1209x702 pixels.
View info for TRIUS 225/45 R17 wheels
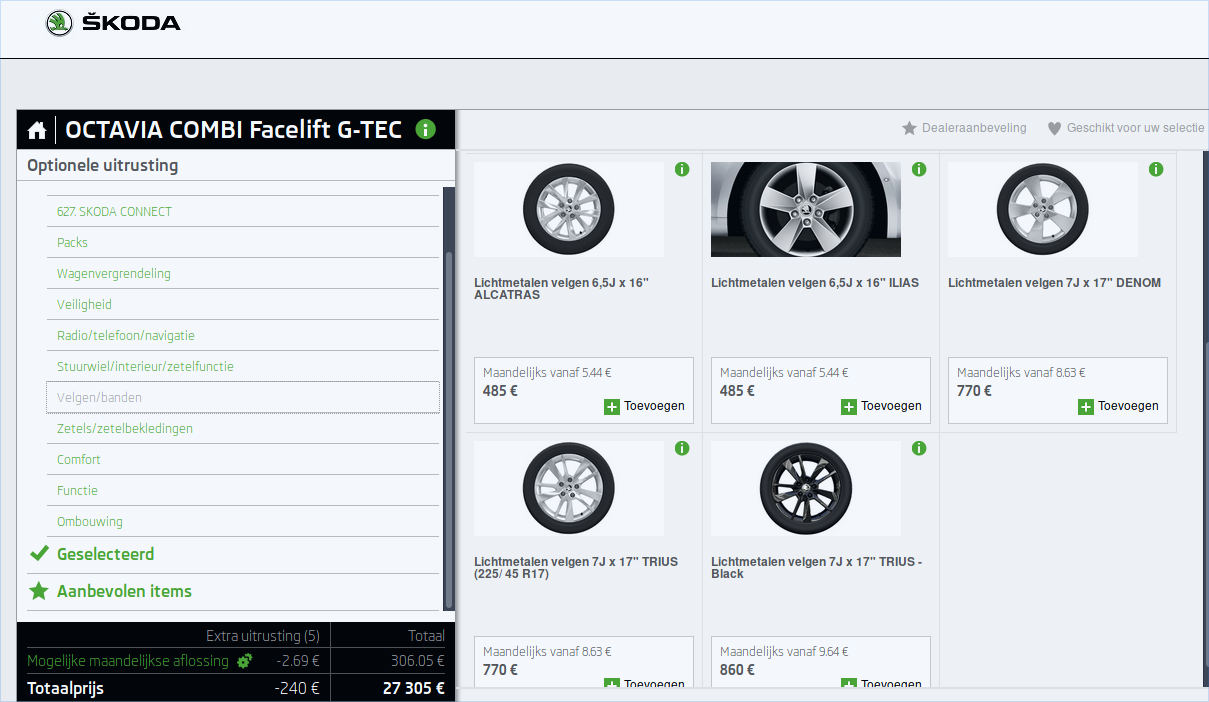point(682,448)
